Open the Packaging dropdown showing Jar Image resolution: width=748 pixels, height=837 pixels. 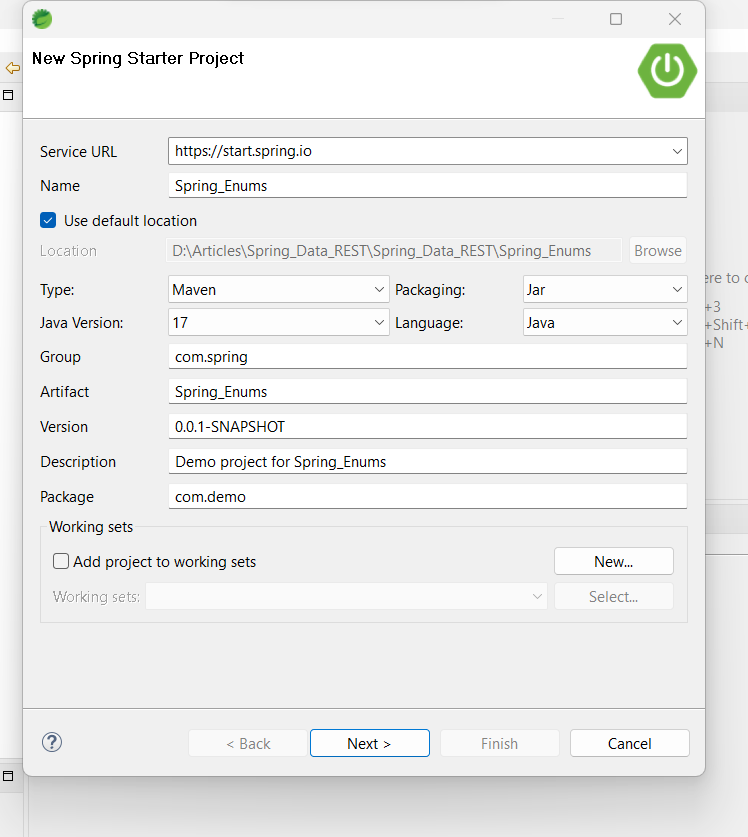[x=605, y=290]
